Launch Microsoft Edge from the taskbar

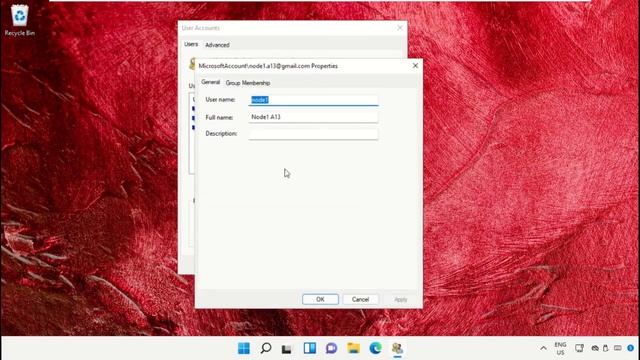(376, 348)
